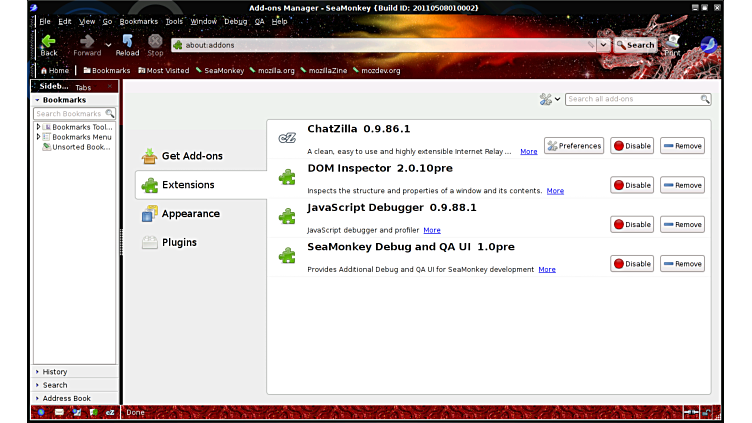Open the Debug menu
The height and width of the screenshot is (423, 752).
[x=235, y=21]
